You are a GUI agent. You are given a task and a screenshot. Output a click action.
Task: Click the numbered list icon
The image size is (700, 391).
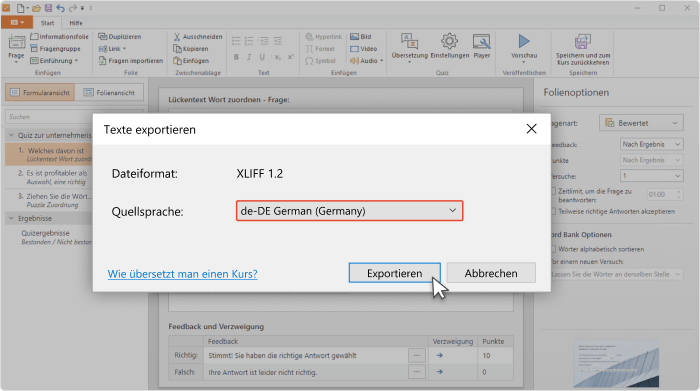[x=249, y=41]
